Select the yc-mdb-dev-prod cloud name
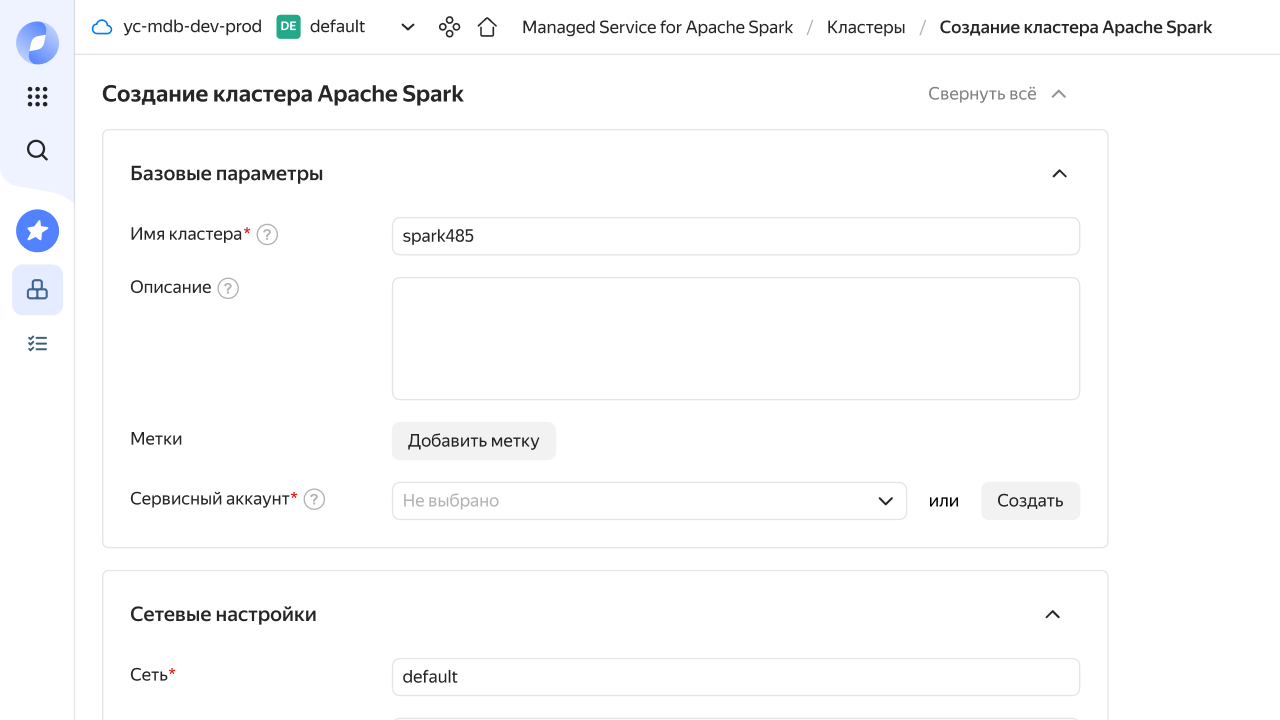 193,27
